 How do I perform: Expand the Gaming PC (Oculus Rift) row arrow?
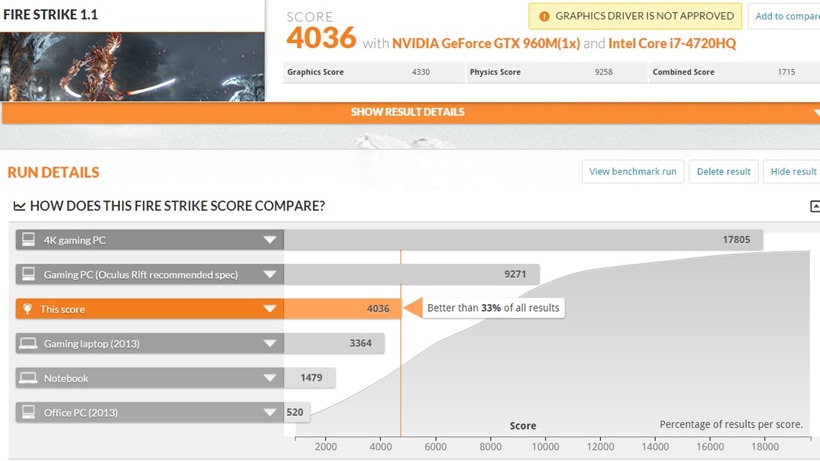click(x=270, y=274)
